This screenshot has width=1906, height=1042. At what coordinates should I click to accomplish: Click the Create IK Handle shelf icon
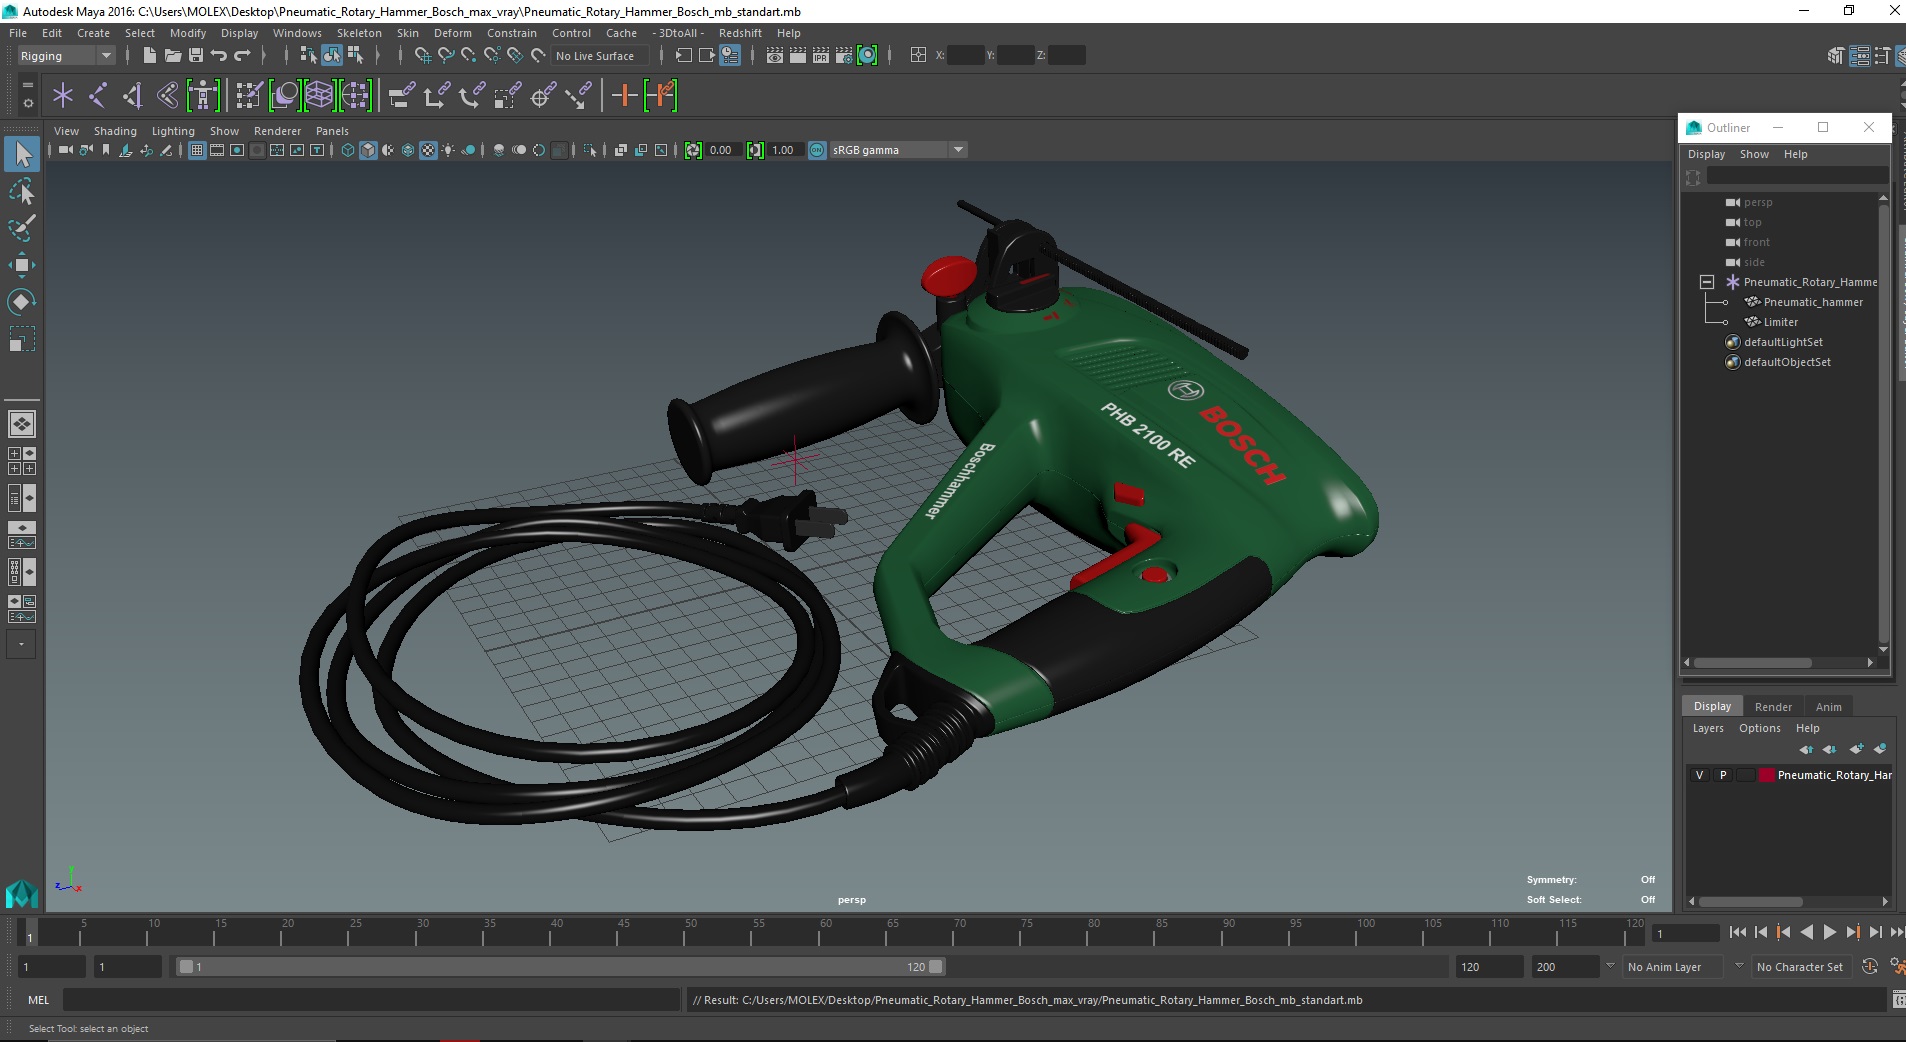click(133, 96)
